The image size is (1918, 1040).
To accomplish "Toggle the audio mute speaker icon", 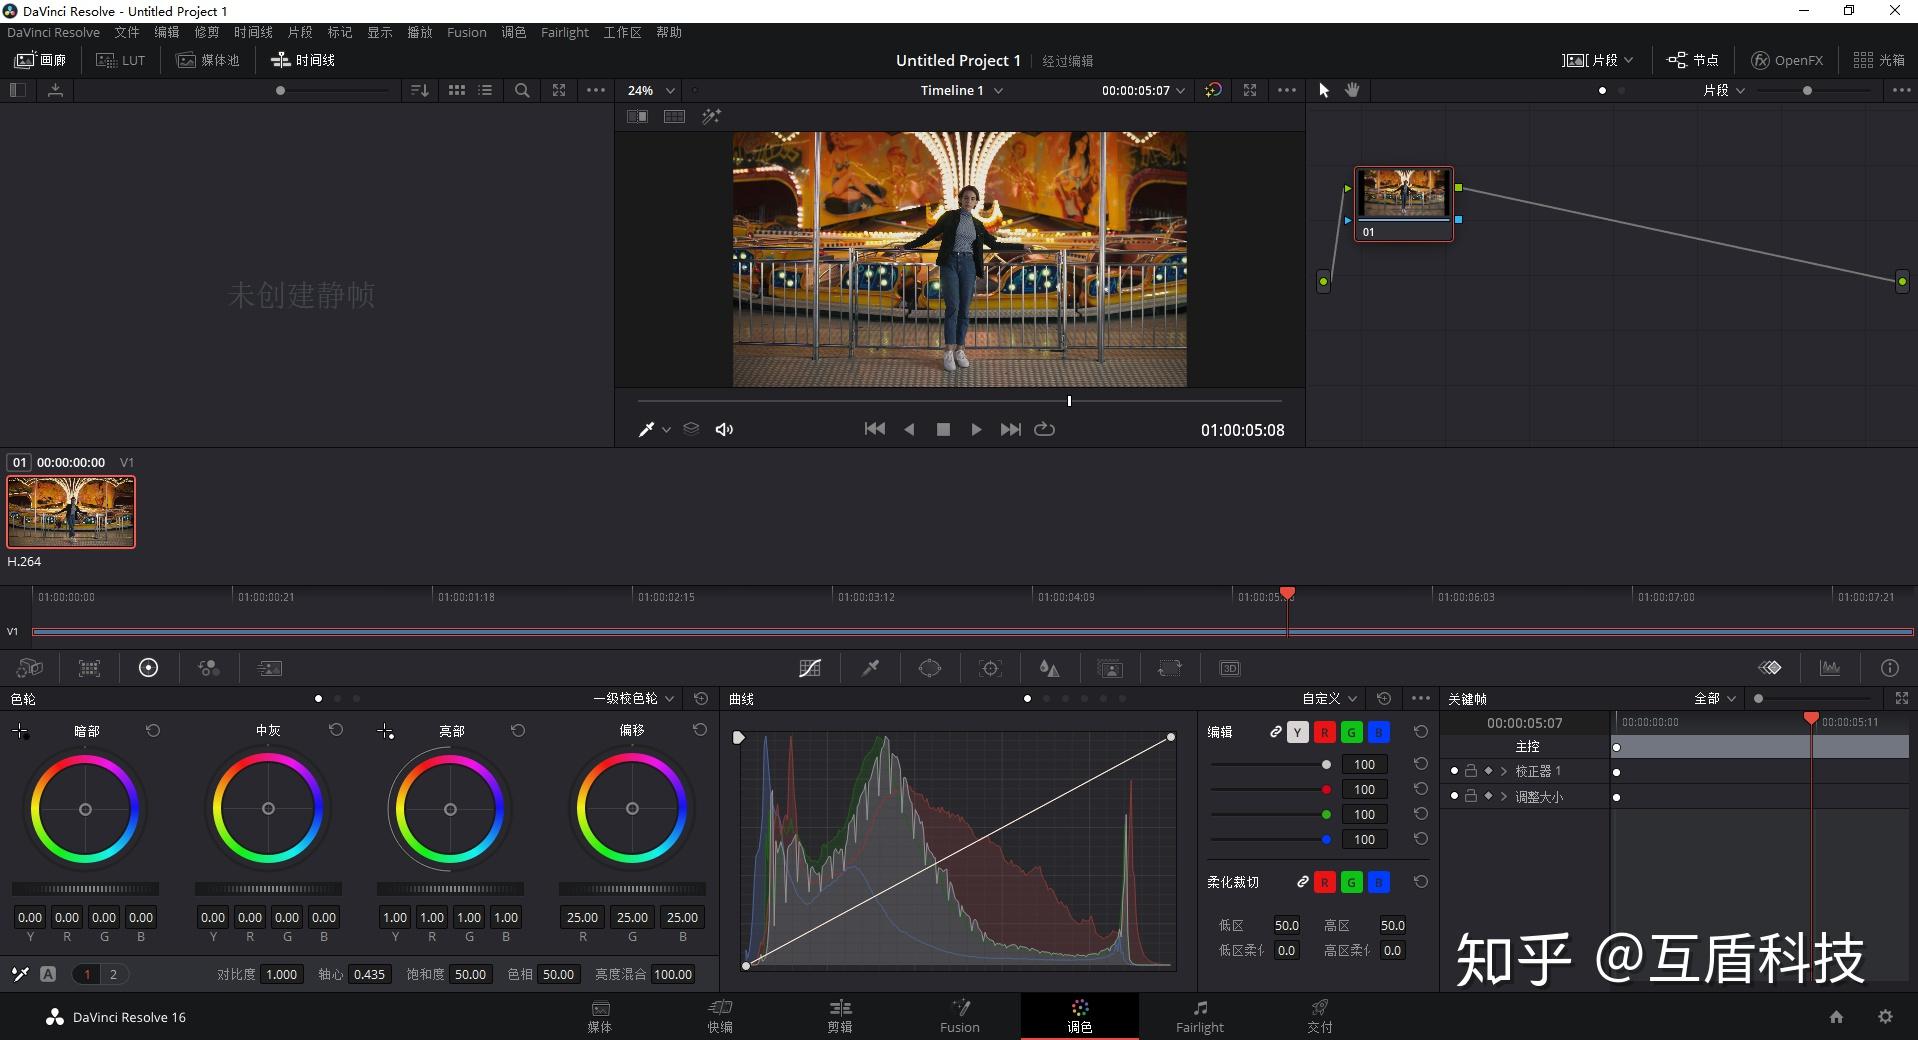I will point(724,429).
